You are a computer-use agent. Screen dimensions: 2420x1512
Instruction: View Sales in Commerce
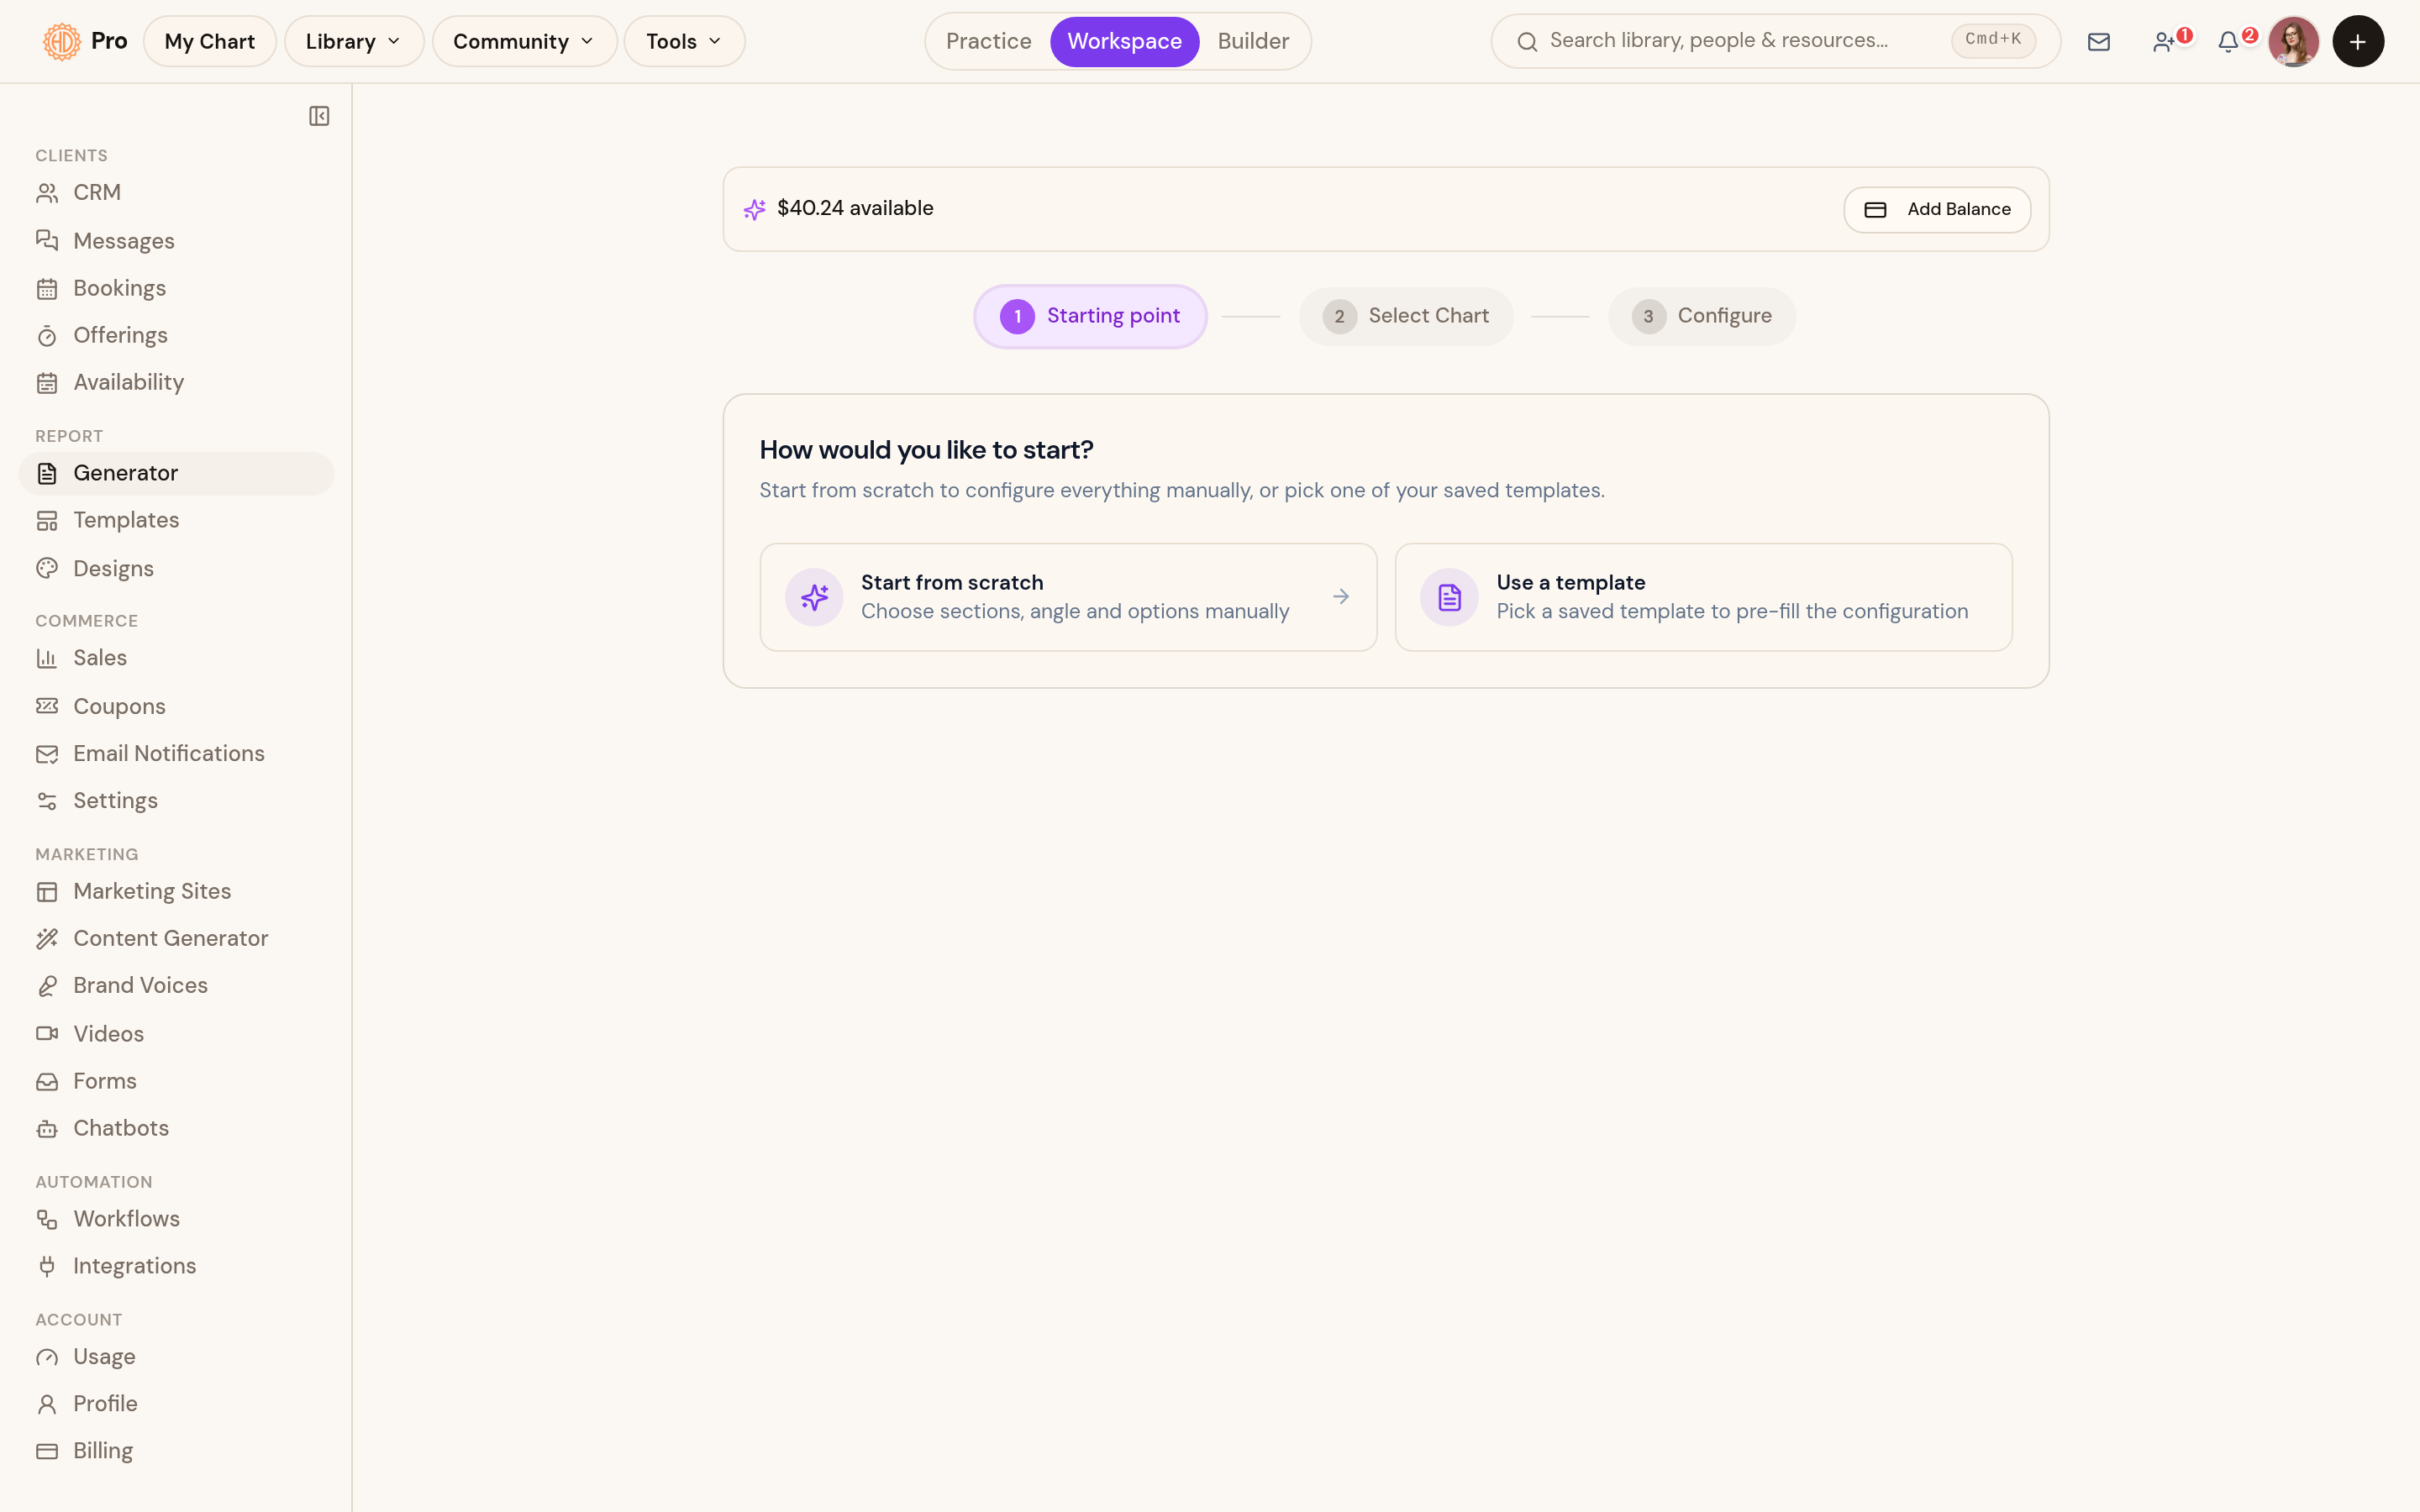[x=176, y=658]
